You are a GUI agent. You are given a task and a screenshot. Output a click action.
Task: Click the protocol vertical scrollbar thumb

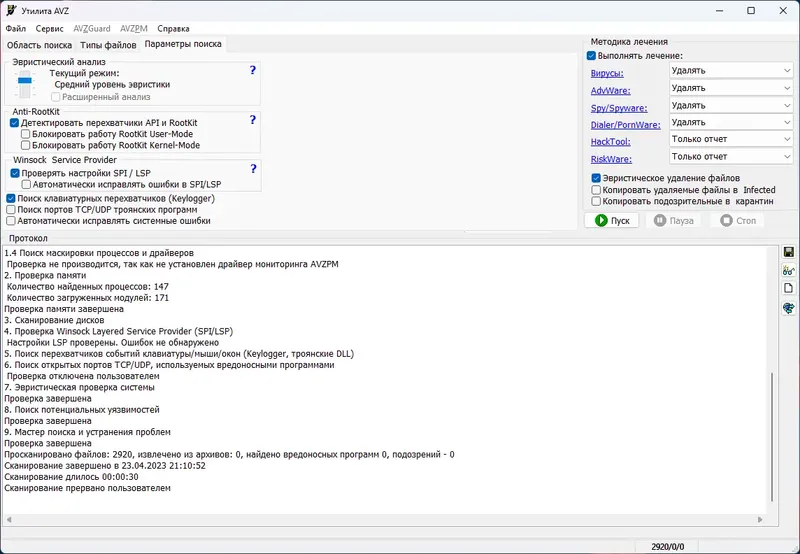772,437
